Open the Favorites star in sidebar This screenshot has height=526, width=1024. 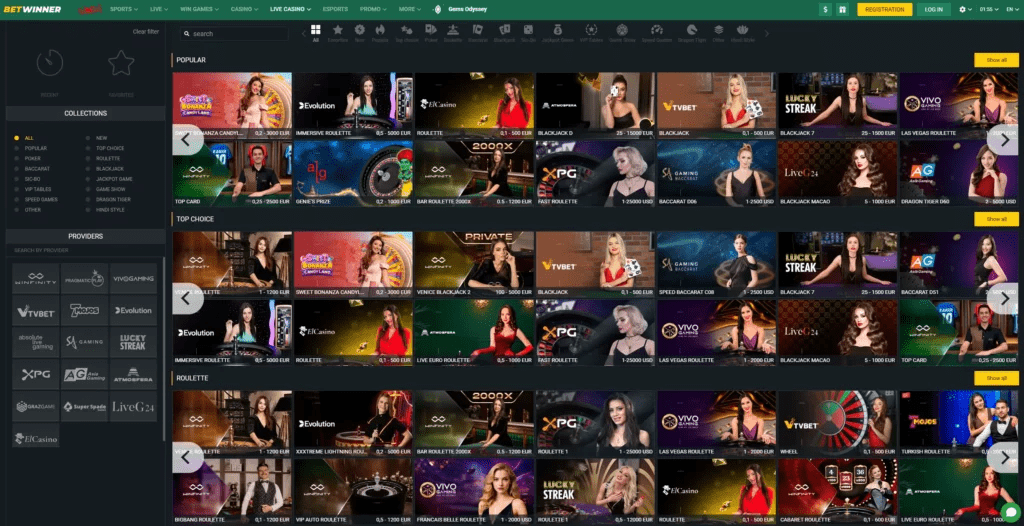point(121,64)
